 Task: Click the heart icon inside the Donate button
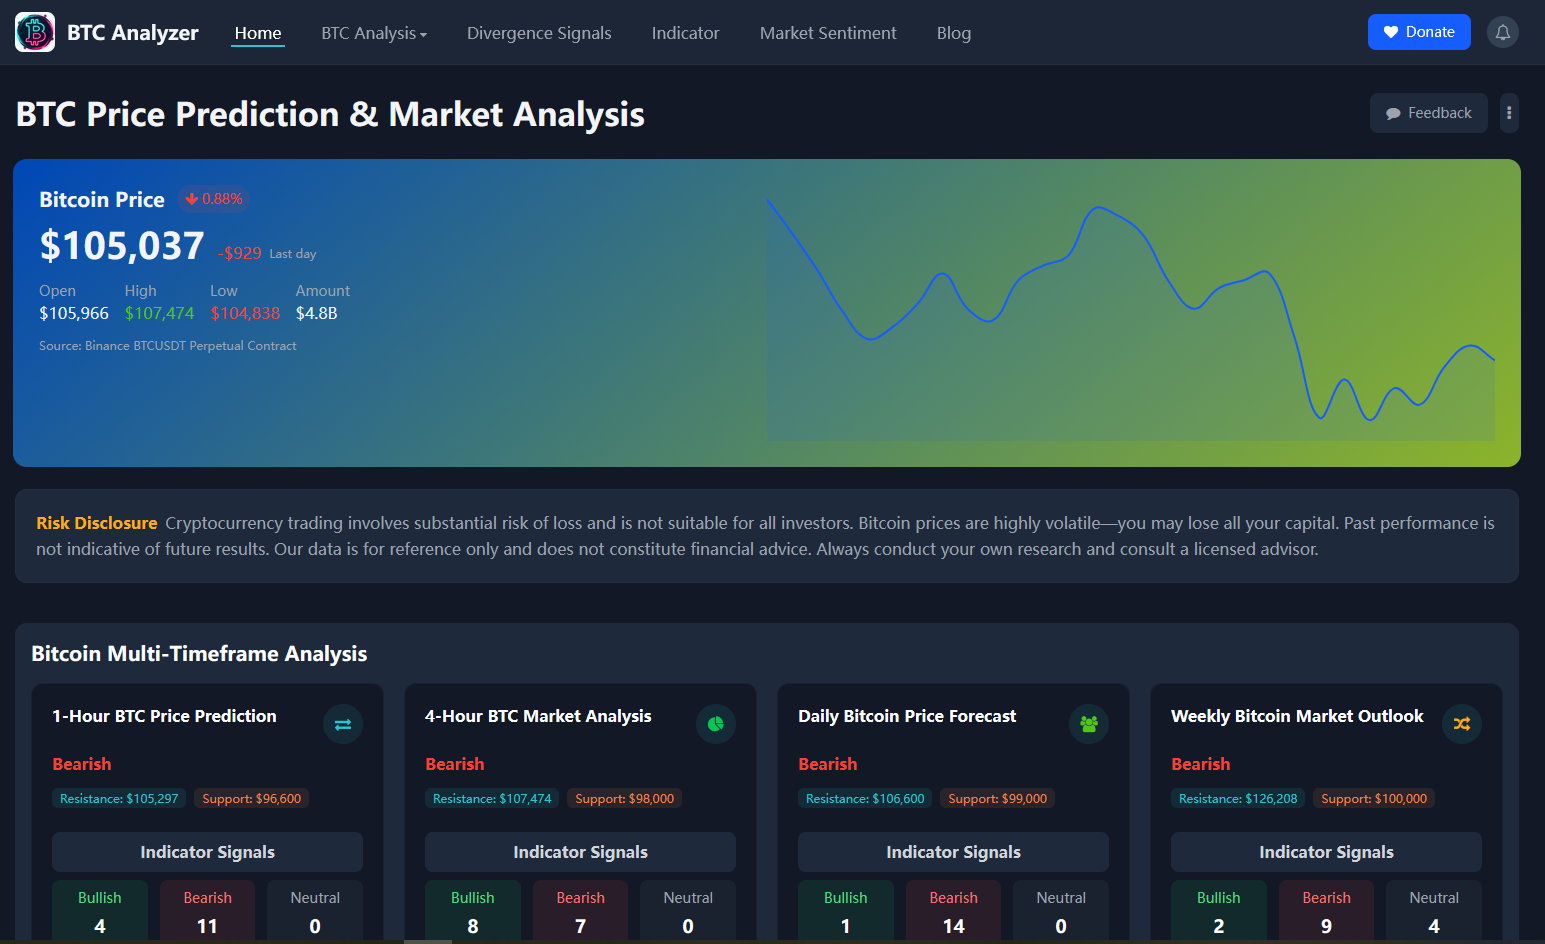pyautogui.click(x=1392, y=31)
